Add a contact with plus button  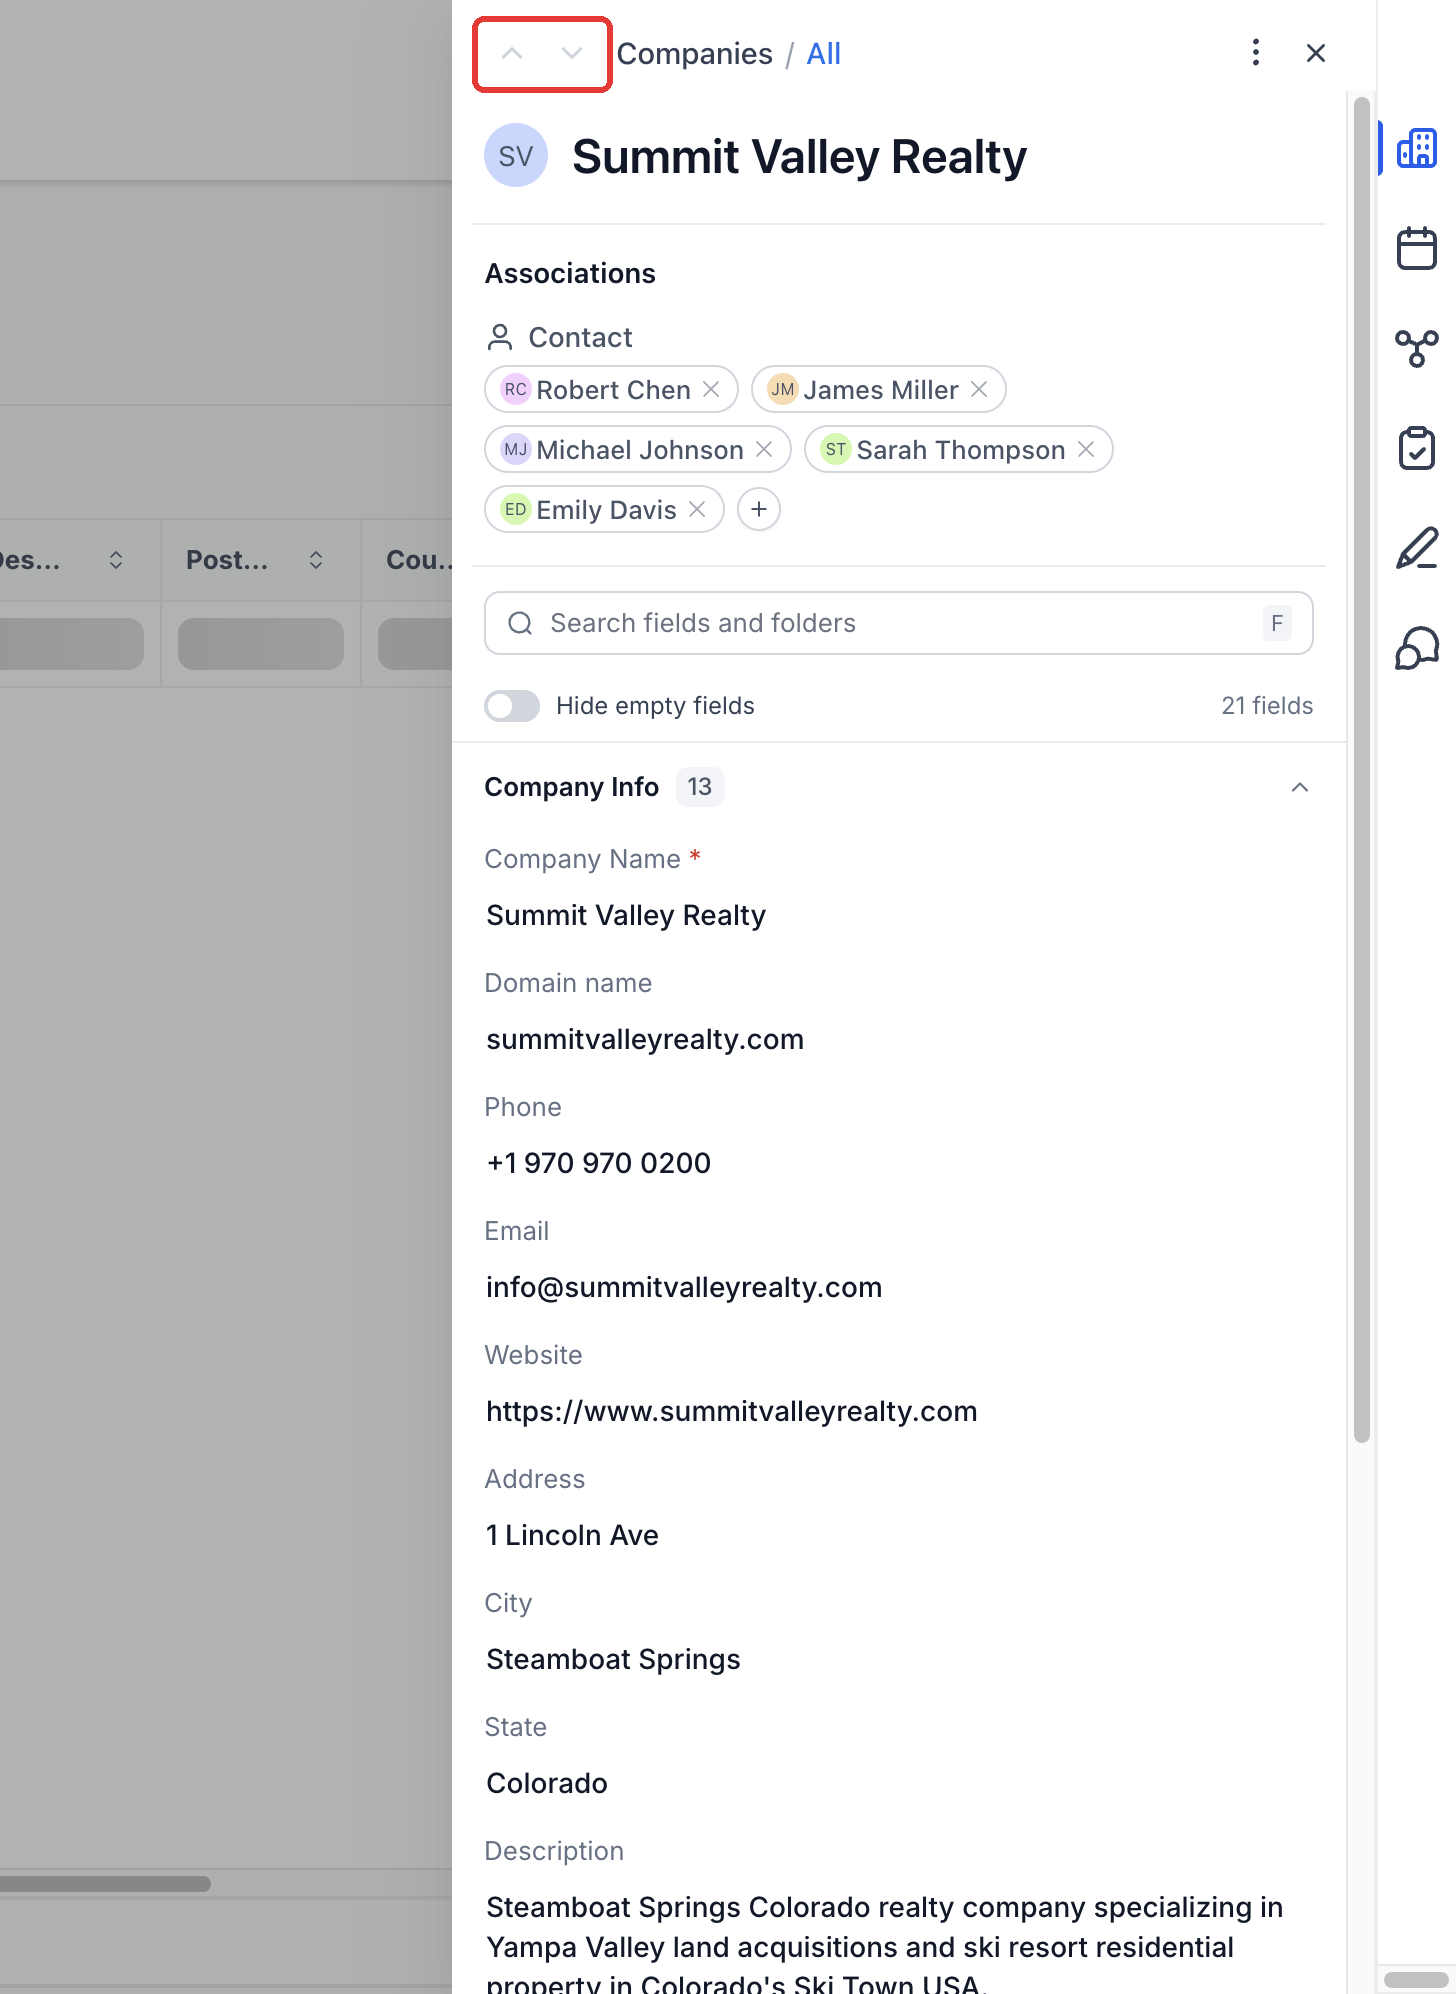[759, 509]
